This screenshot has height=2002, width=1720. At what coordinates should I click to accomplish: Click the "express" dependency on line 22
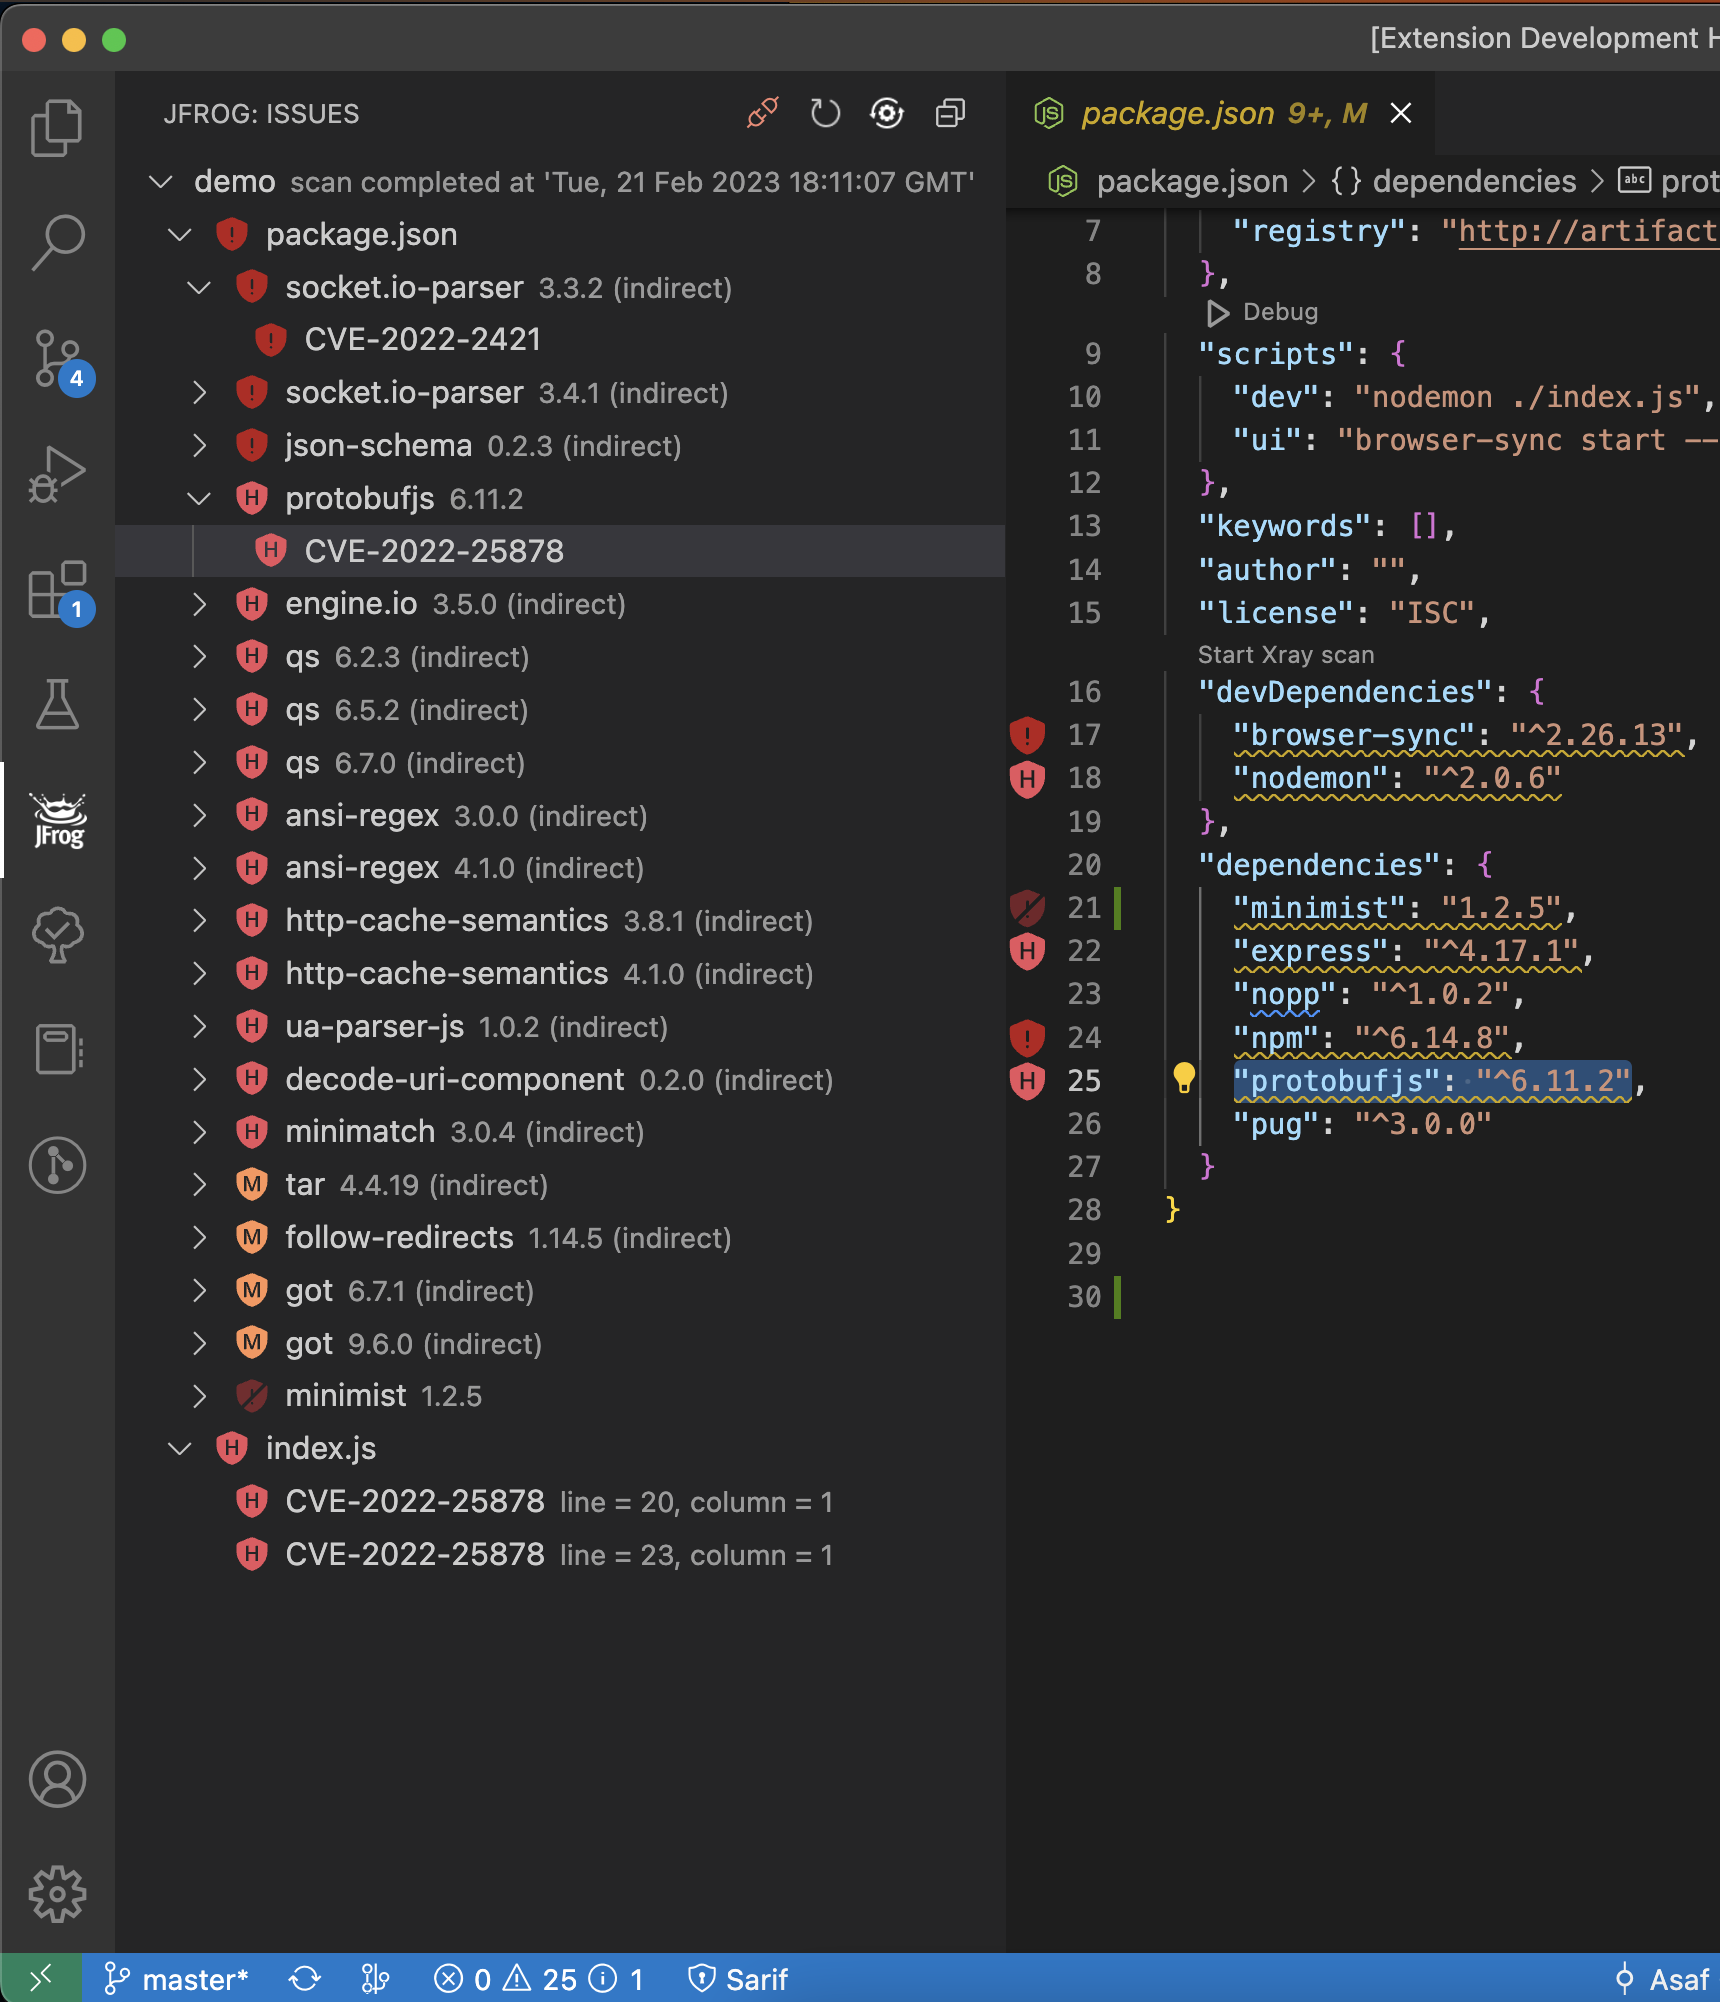click(x=1311, y=951)
